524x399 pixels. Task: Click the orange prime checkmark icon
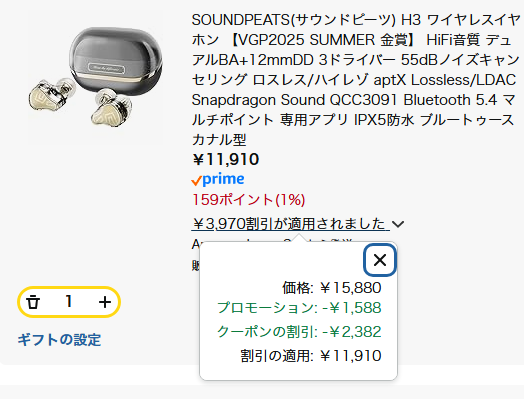pos(196,181)
